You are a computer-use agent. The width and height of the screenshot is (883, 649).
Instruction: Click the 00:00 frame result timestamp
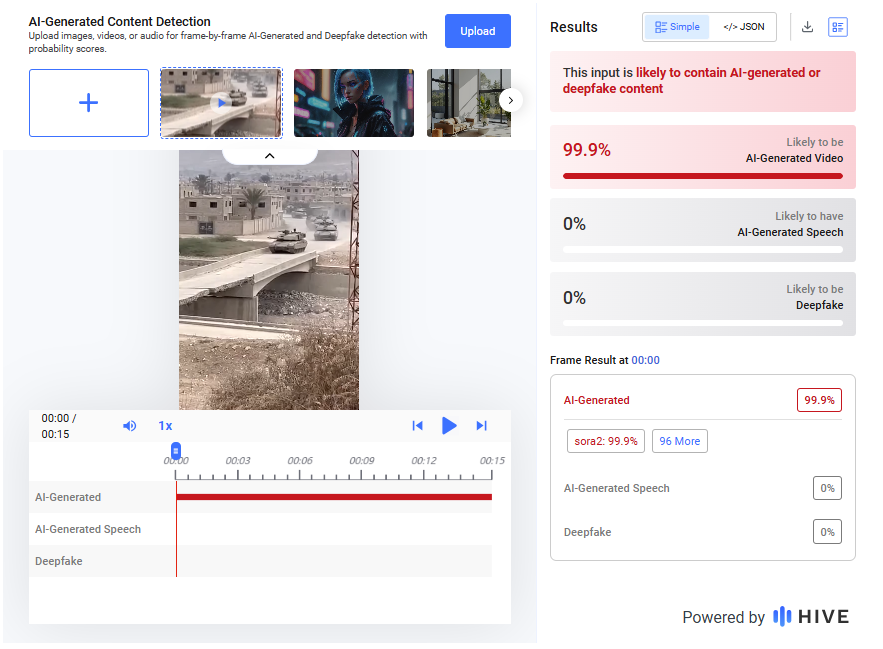coord(645,360)
